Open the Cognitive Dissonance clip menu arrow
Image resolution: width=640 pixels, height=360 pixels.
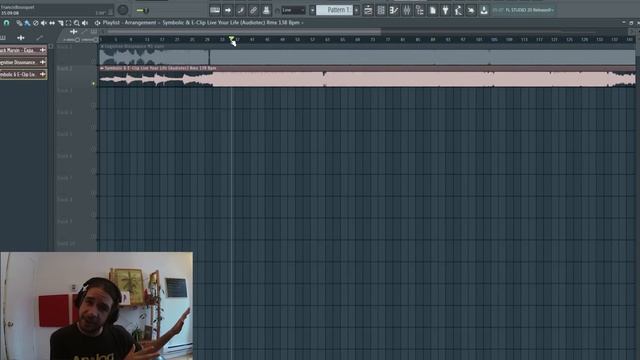tap(102, 47)
